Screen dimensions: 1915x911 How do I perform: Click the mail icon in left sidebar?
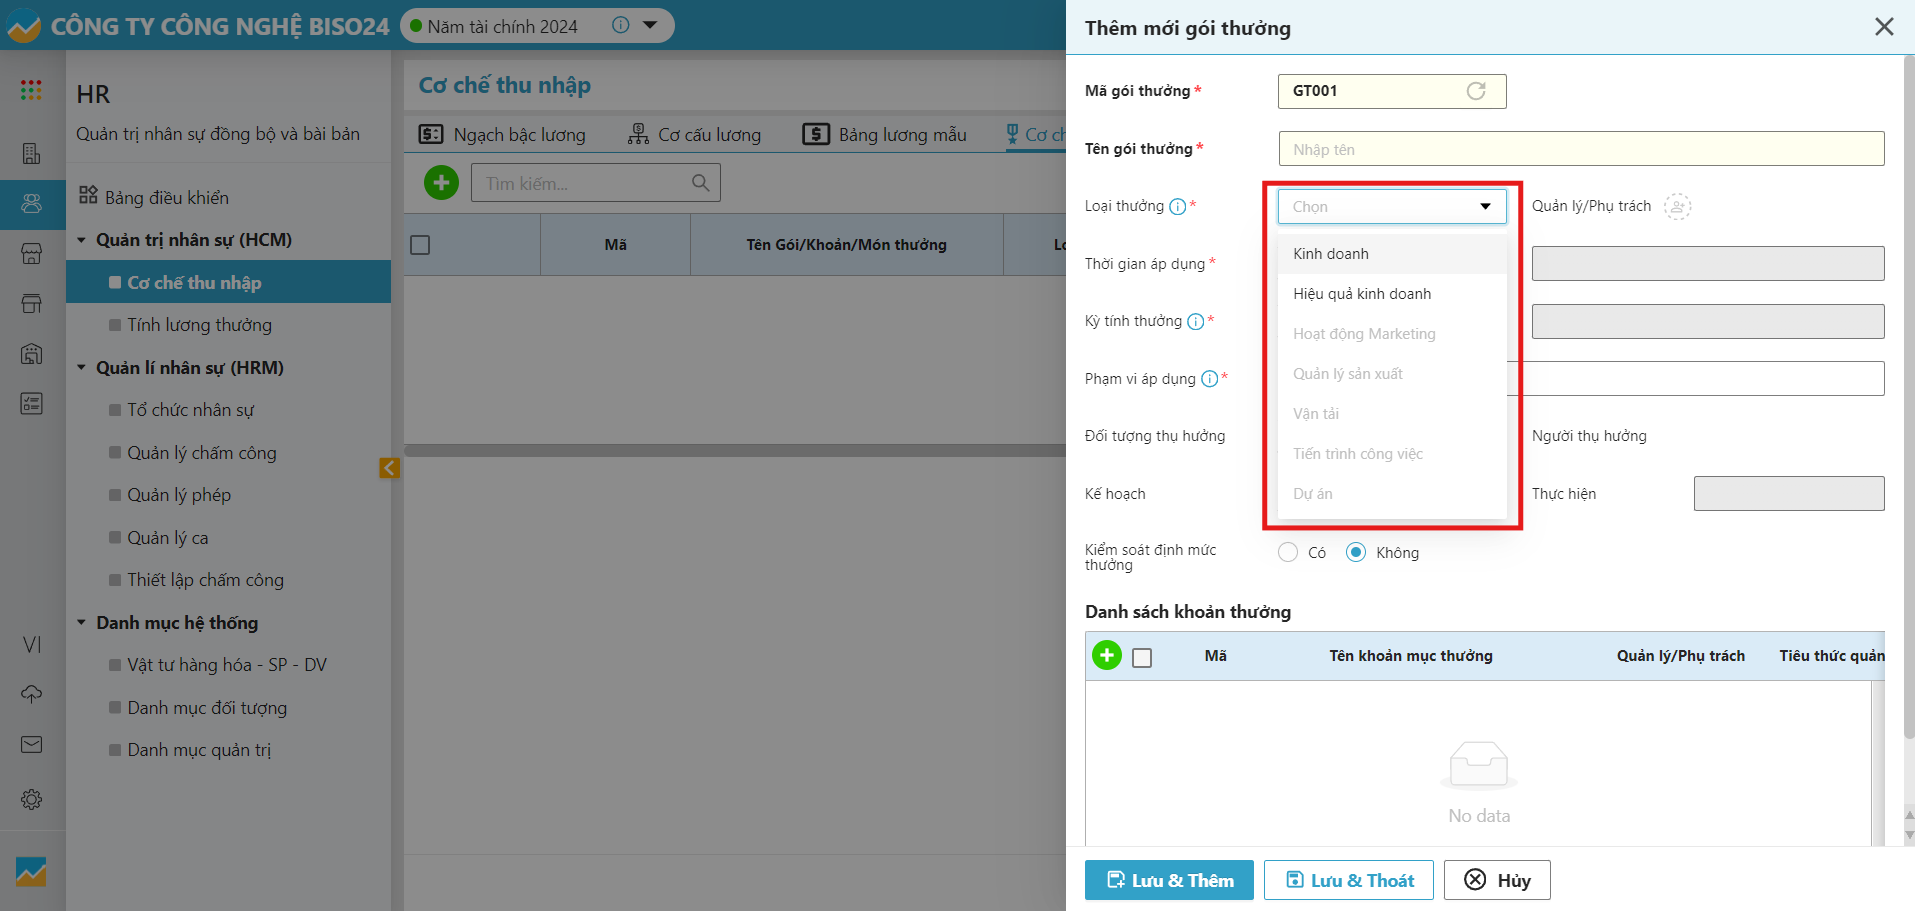31,745
